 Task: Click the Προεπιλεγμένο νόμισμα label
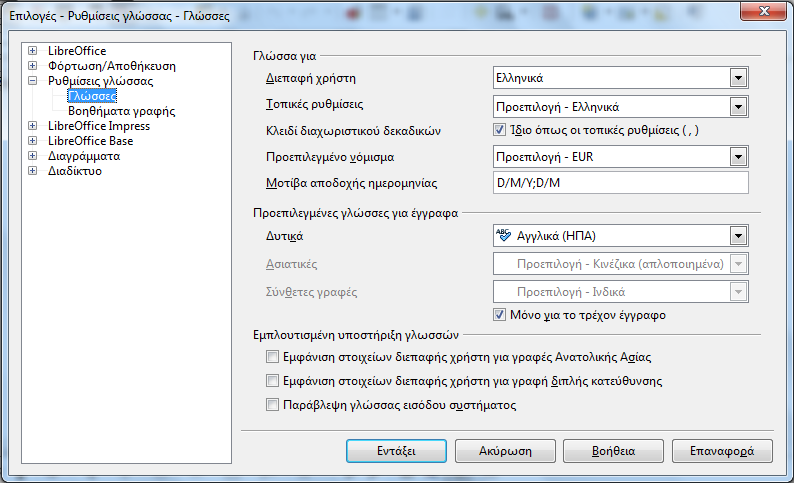coord(330,157)
